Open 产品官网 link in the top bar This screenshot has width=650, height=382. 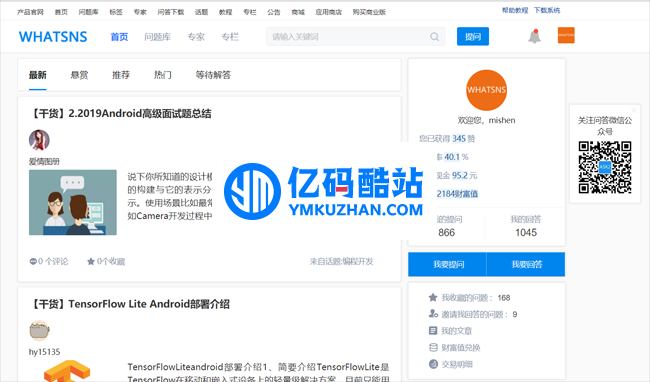point(30,12)
